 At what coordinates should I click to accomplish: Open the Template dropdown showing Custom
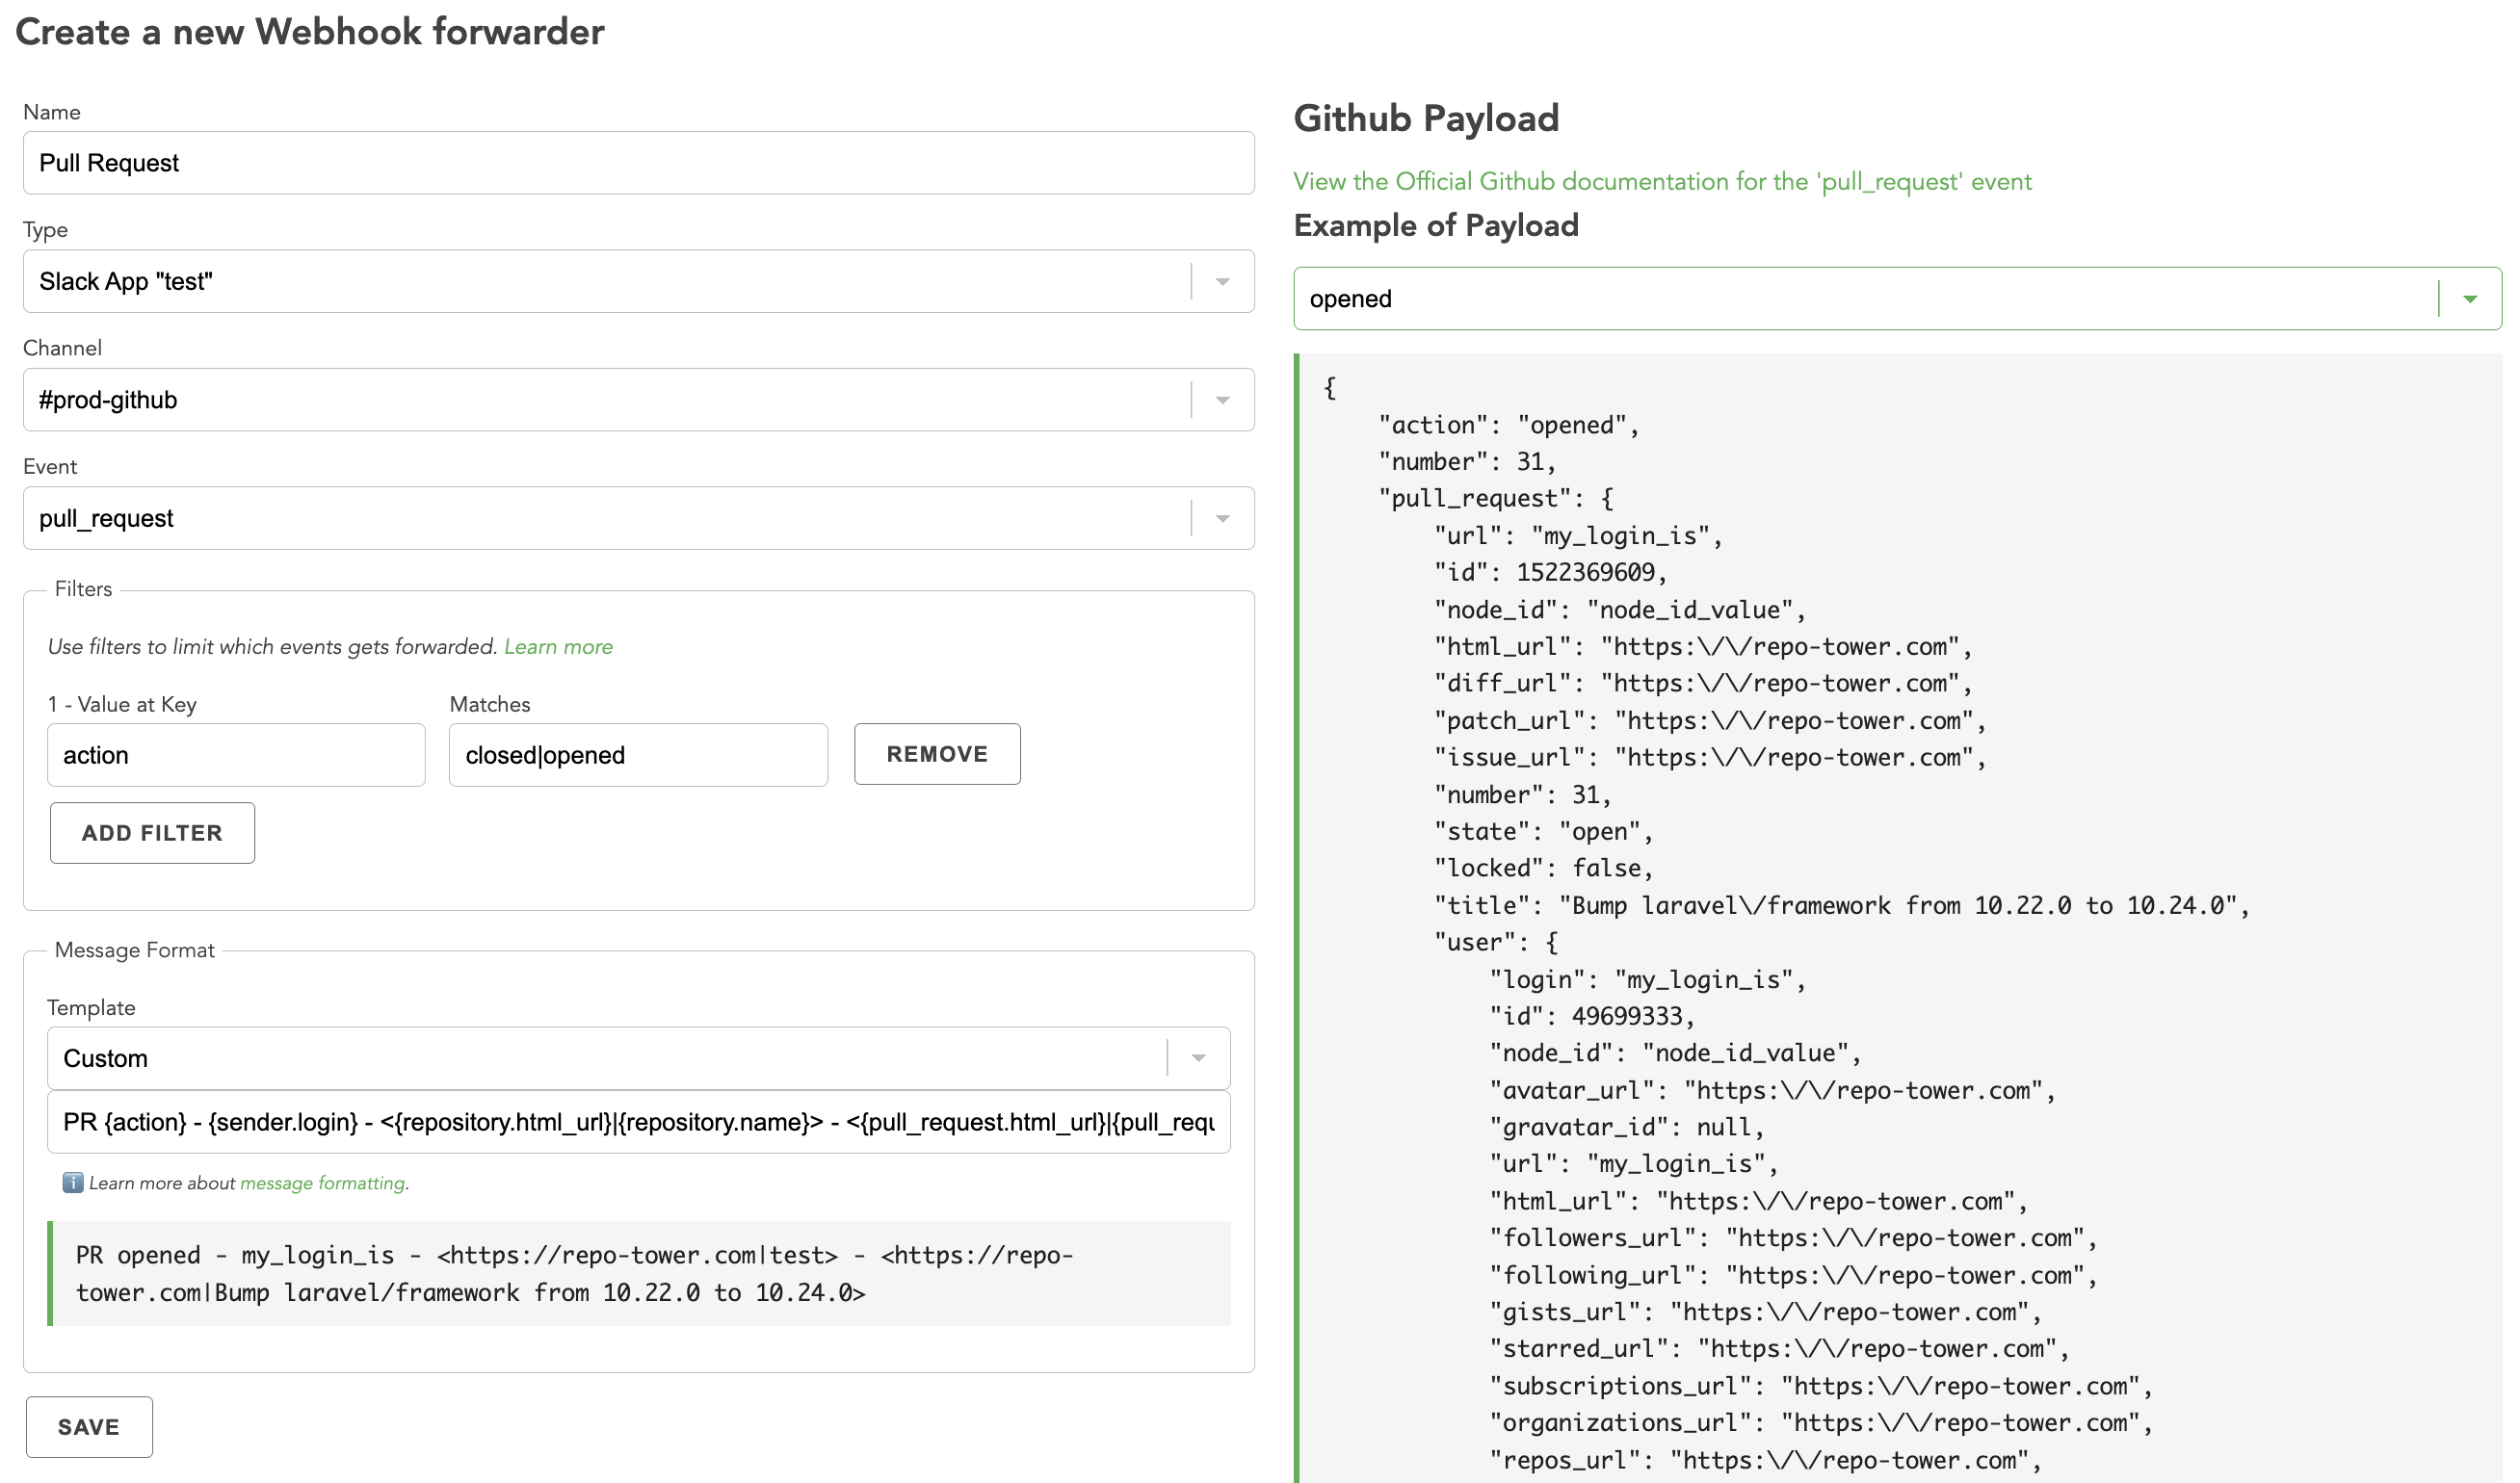coord(1197,1058)
